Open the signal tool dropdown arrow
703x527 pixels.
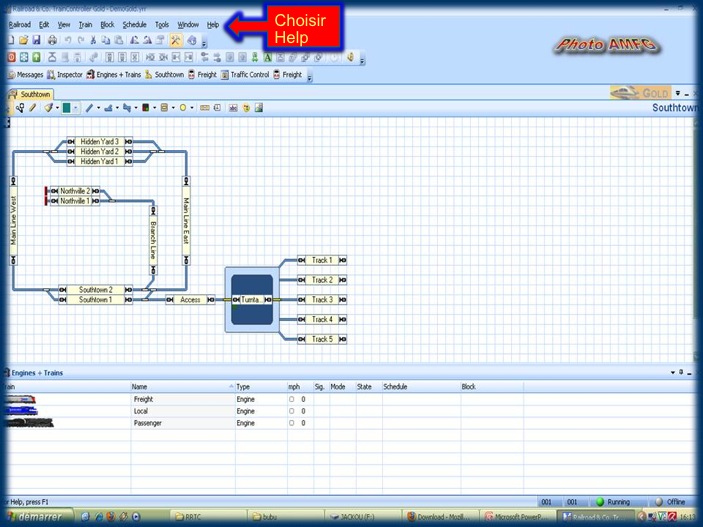154,108
